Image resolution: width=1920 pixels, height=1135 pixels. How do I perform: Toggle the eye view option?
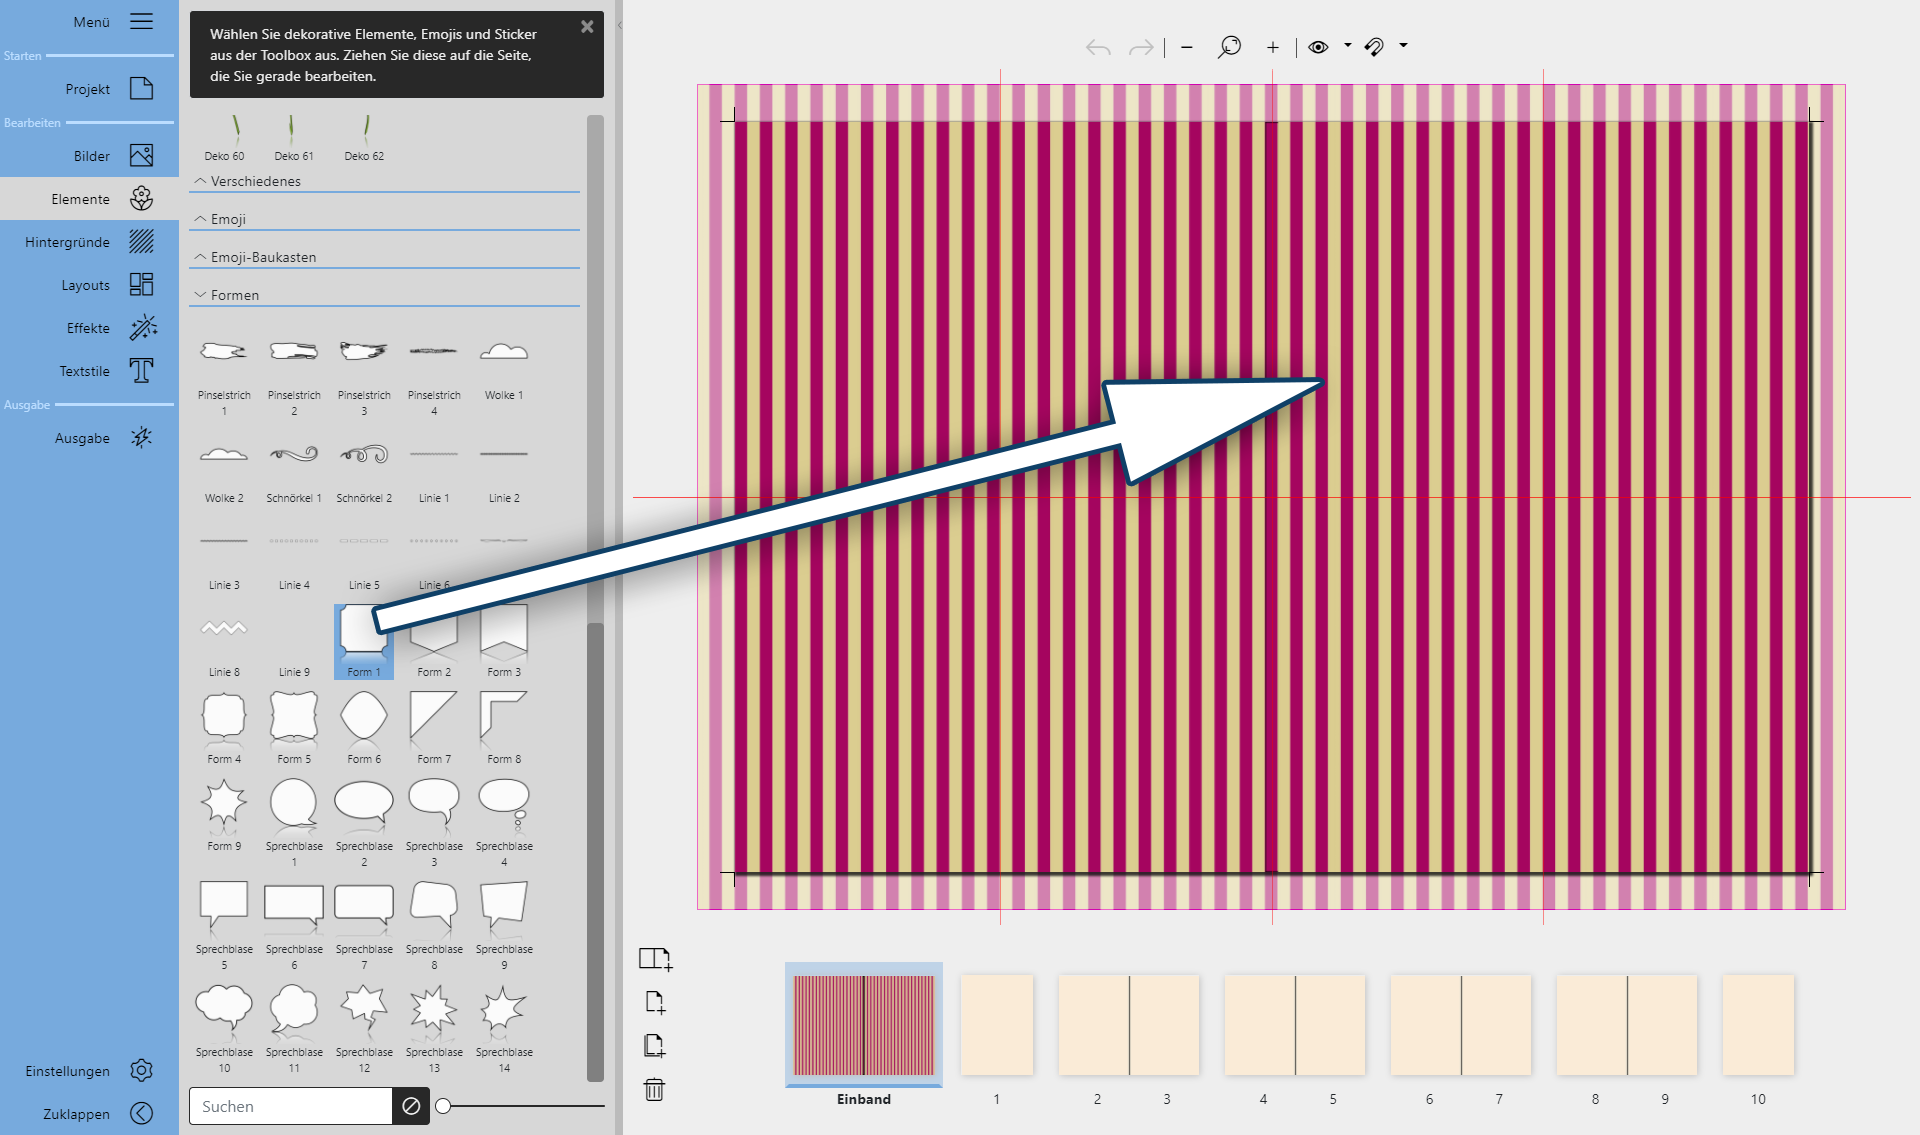(x=1318, y=47)
